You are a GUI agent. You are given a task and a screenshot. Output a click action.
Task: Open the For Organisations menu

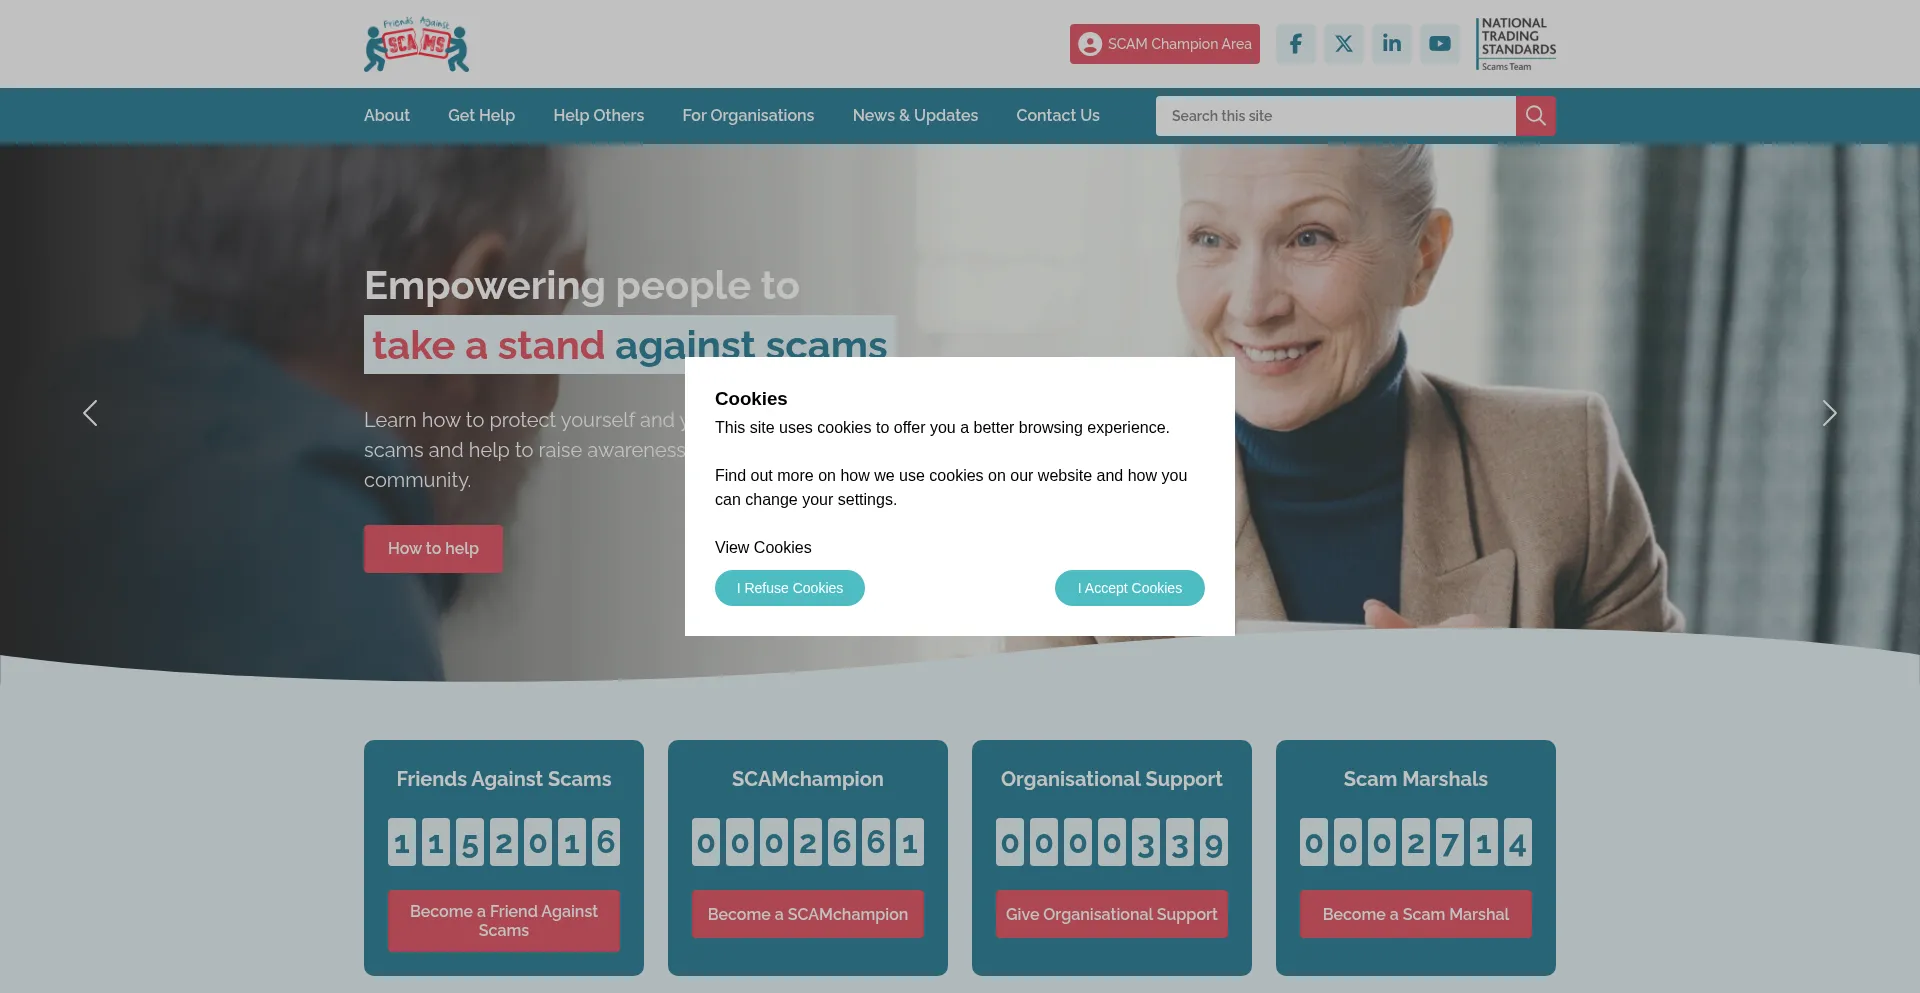748,116
